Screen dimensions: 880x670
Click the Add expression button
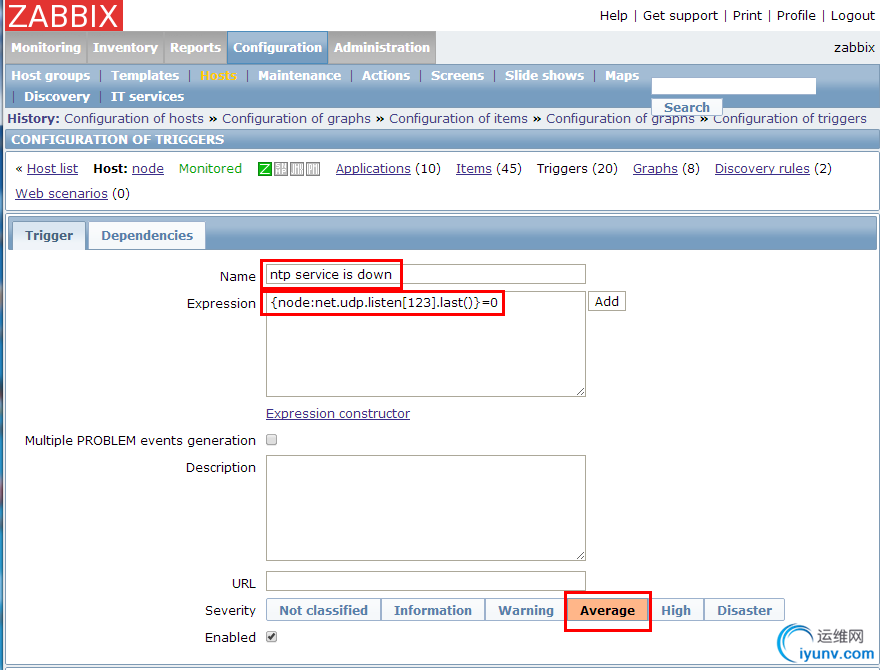click(x=607, y=301)
